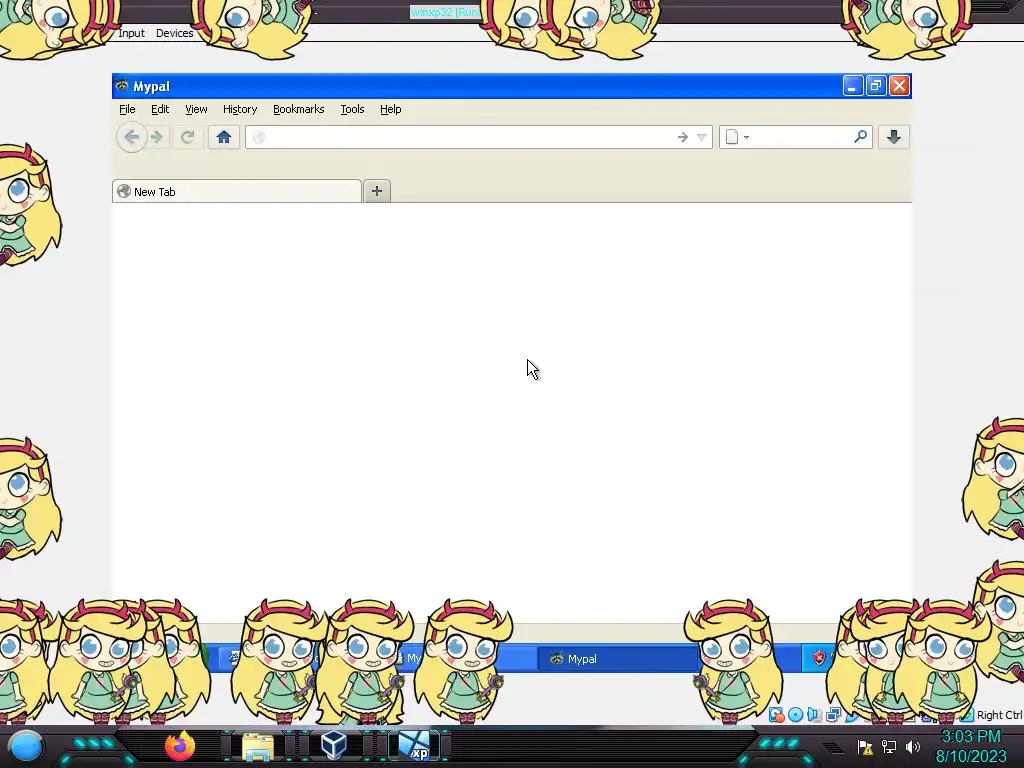Click the red security shield tray icon
The height and width of the screenshot is (768, 1024).
click(819, 658)
